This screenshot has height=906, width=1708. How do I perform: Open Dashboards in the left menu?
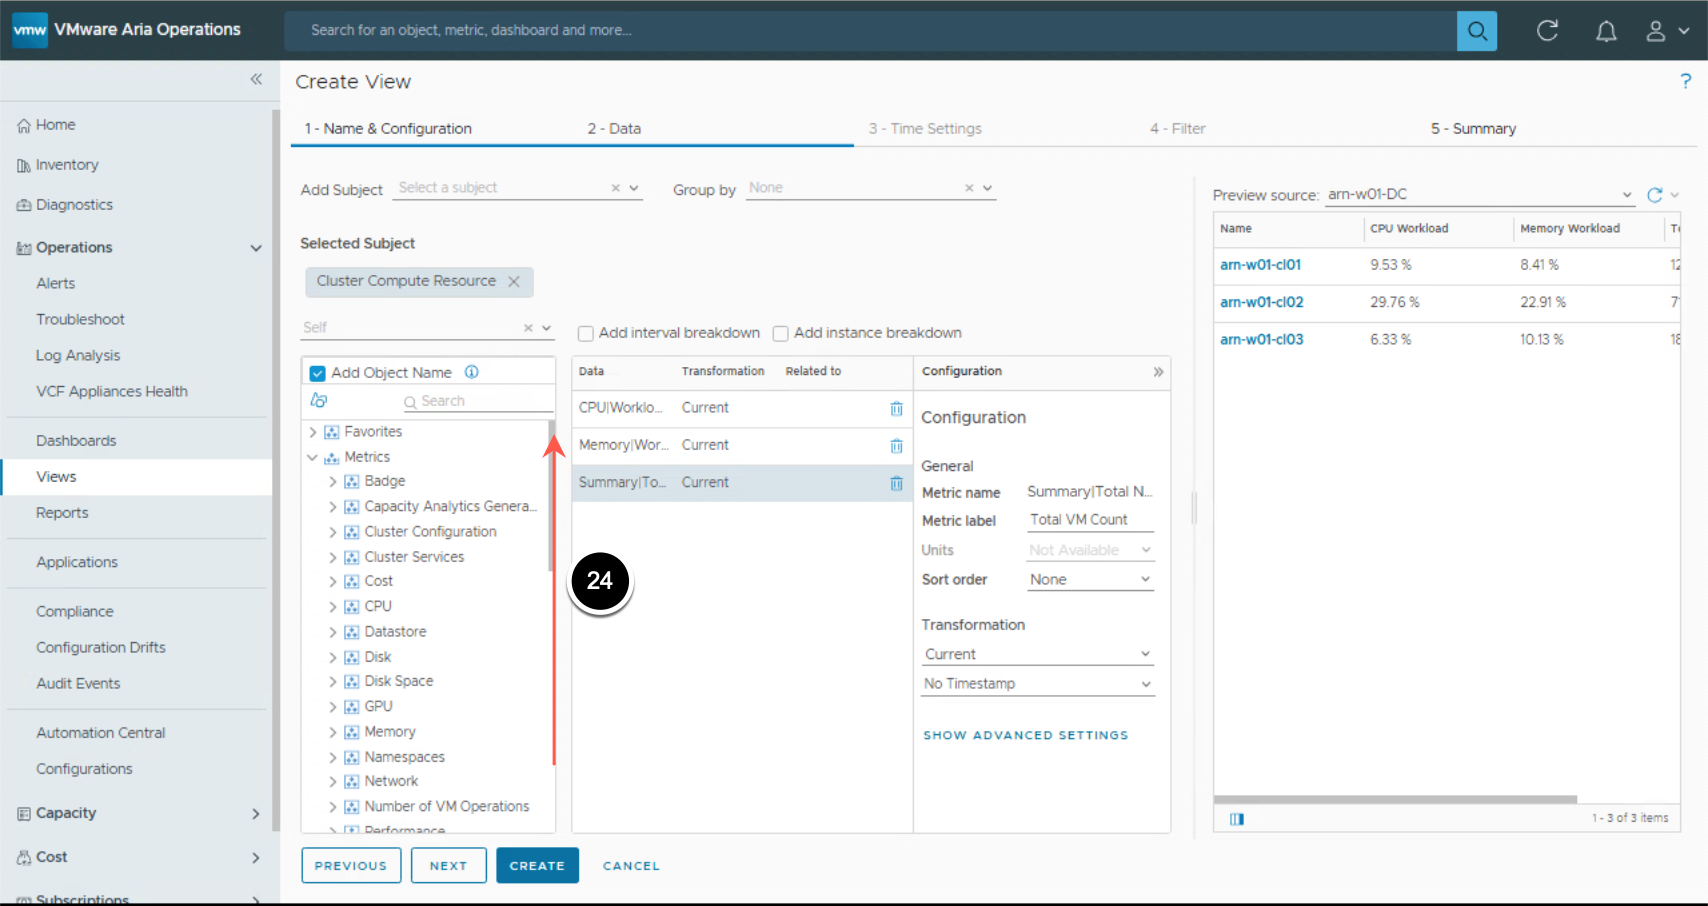pos(76,441)
